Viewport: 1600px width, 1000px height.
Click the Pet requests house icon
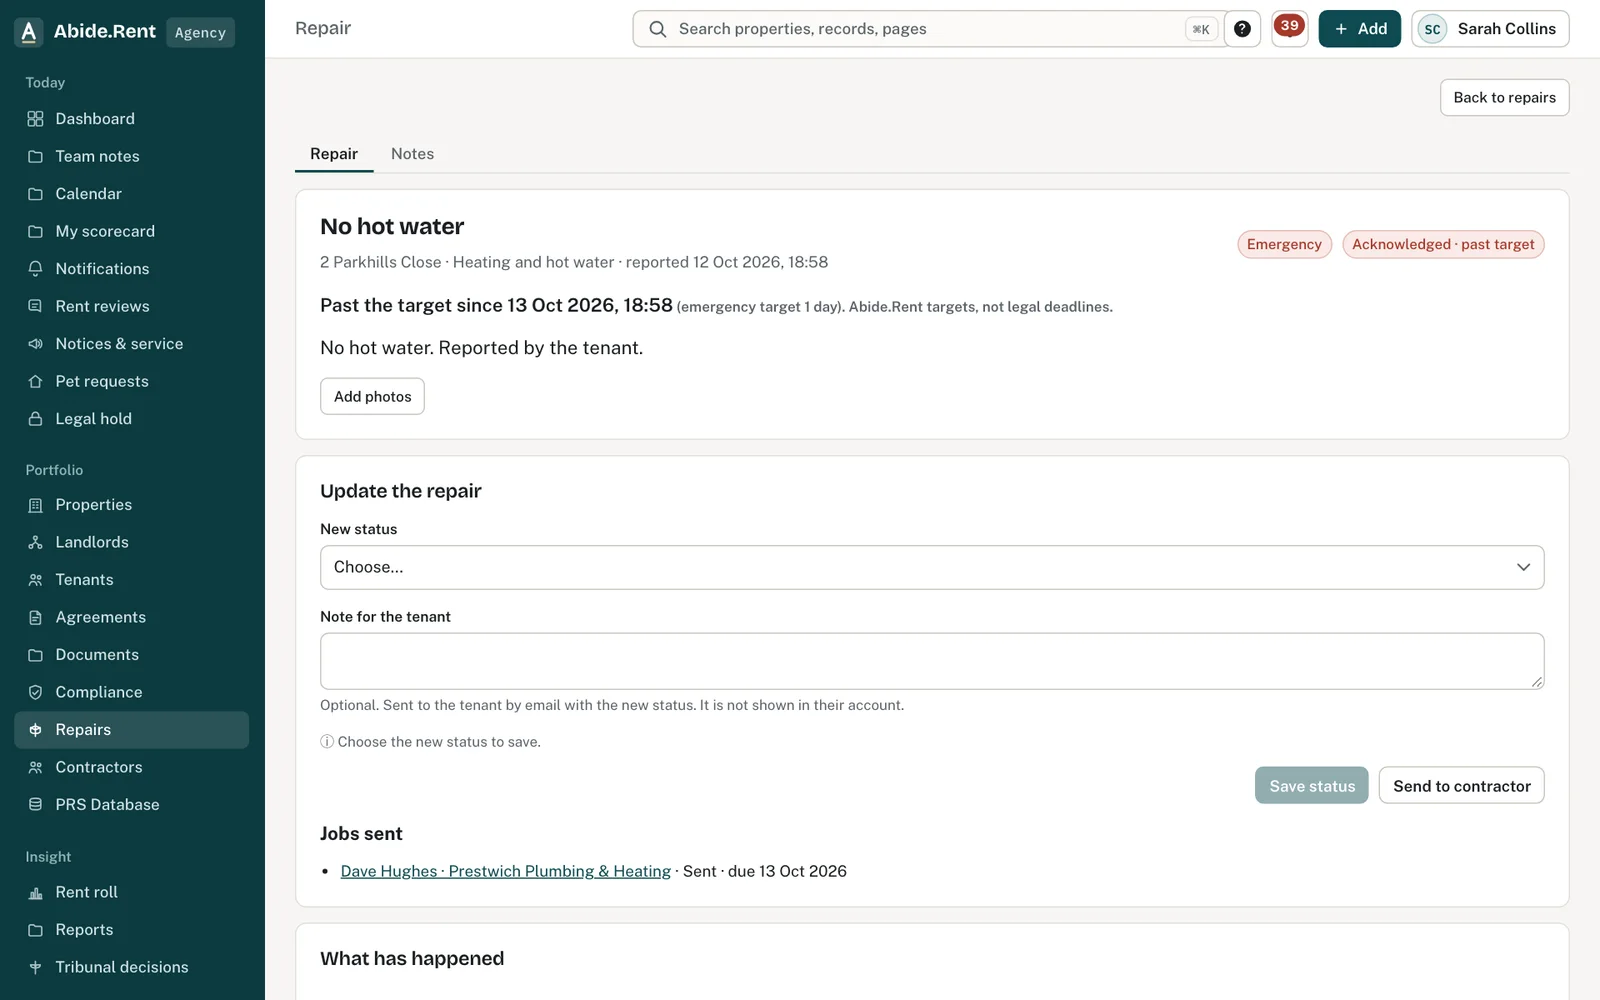[35, 382]
